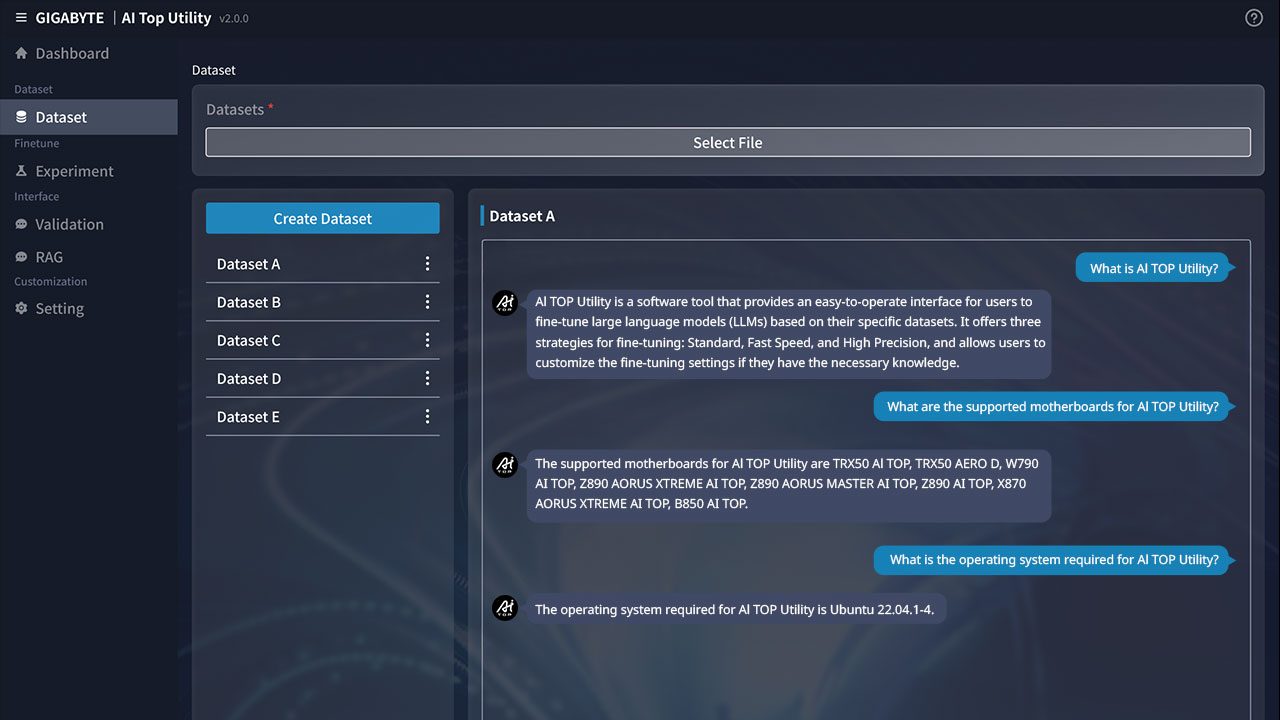
Task: Open Dataset A three-dot options menu
Action: coord(427,264)
